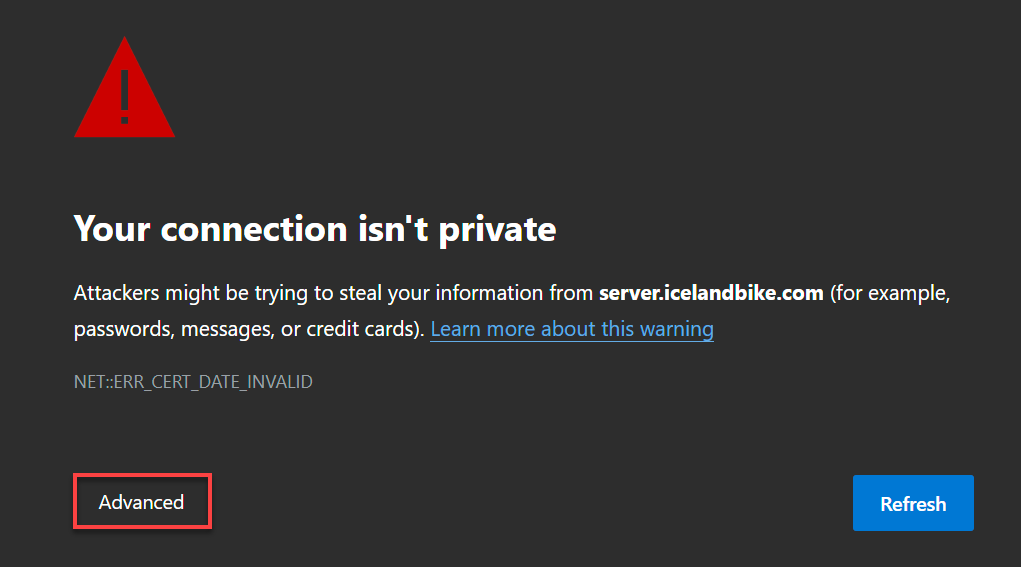1021x567 pixels.
Task: Click the word 'Your' in the heading
Action: pos(112,229)
